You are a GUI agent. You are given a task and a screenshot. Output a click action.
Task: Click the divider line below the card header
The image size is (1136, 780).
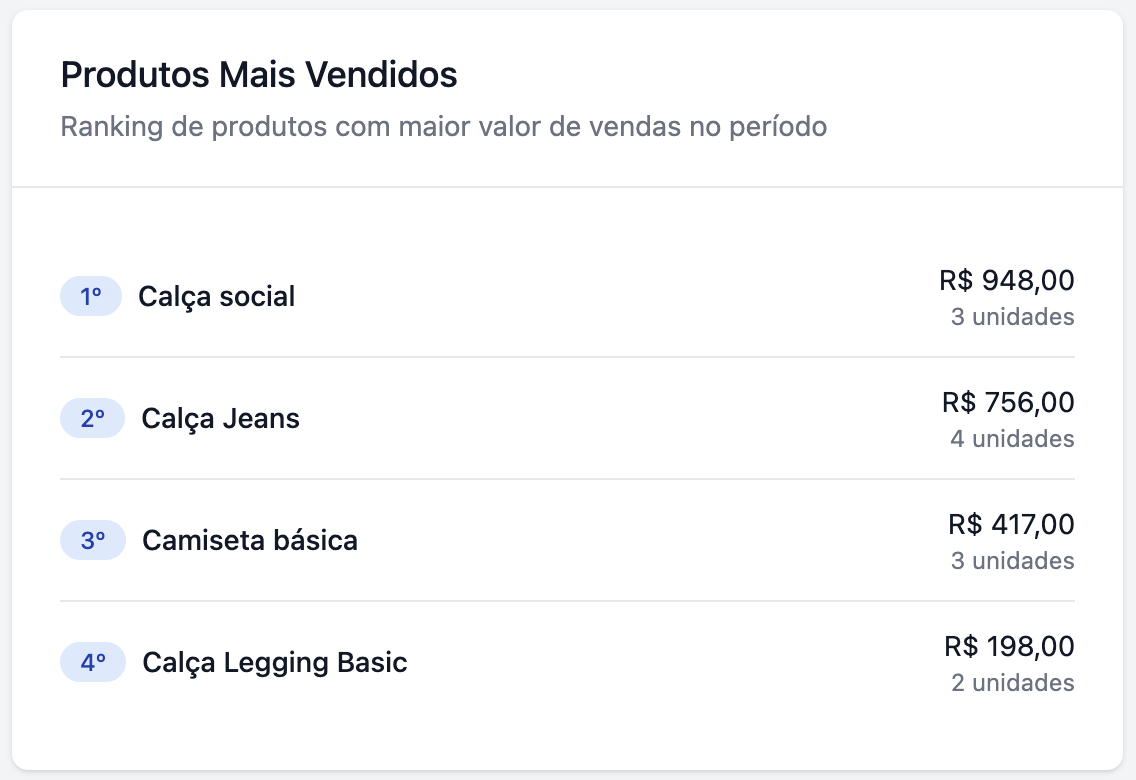pyautogui.click(x=568, y=187)
